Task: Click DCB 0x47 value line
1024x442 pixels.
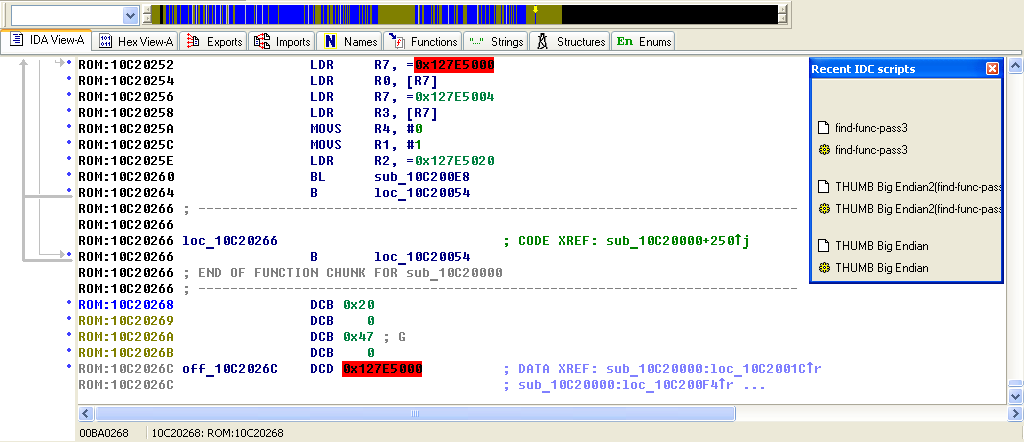Action: pos(359,337)
